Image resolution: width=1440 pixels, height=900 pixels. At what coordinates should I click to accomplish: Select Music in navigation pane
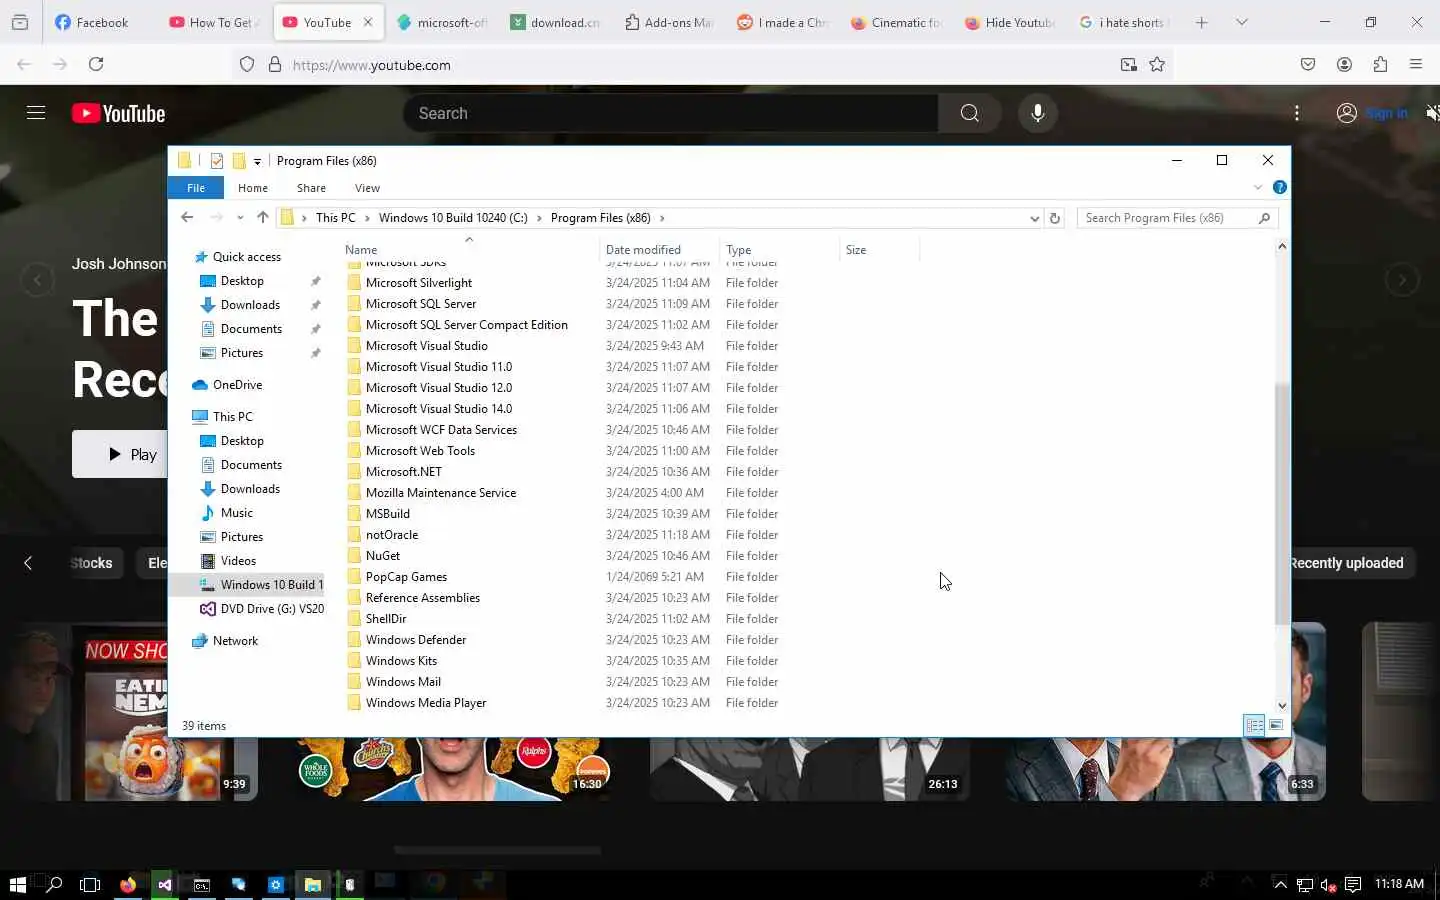[x=236, y=513]
